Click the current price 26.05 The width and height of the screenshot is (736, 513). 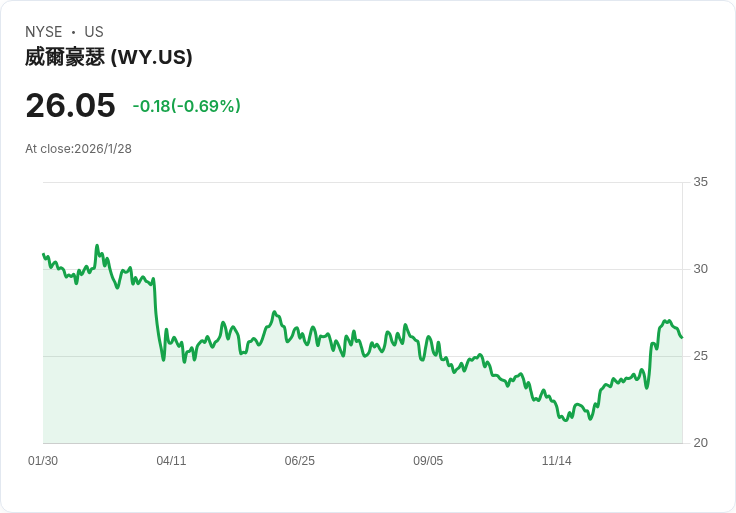pos(70,105)
